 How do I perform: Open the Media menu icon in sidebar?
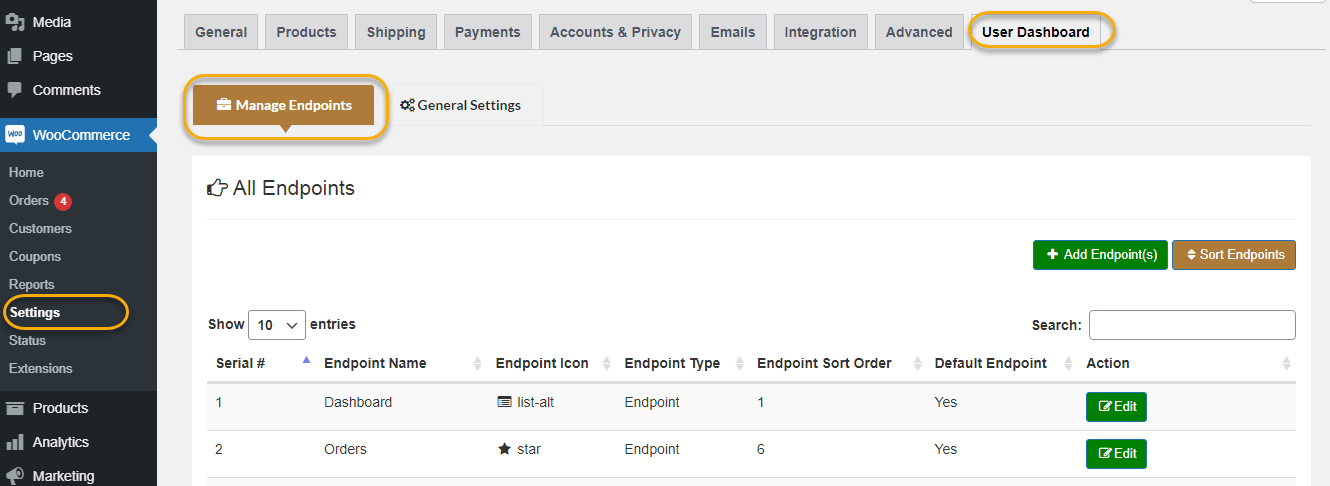pyautogui.click(x=15, y=22)
